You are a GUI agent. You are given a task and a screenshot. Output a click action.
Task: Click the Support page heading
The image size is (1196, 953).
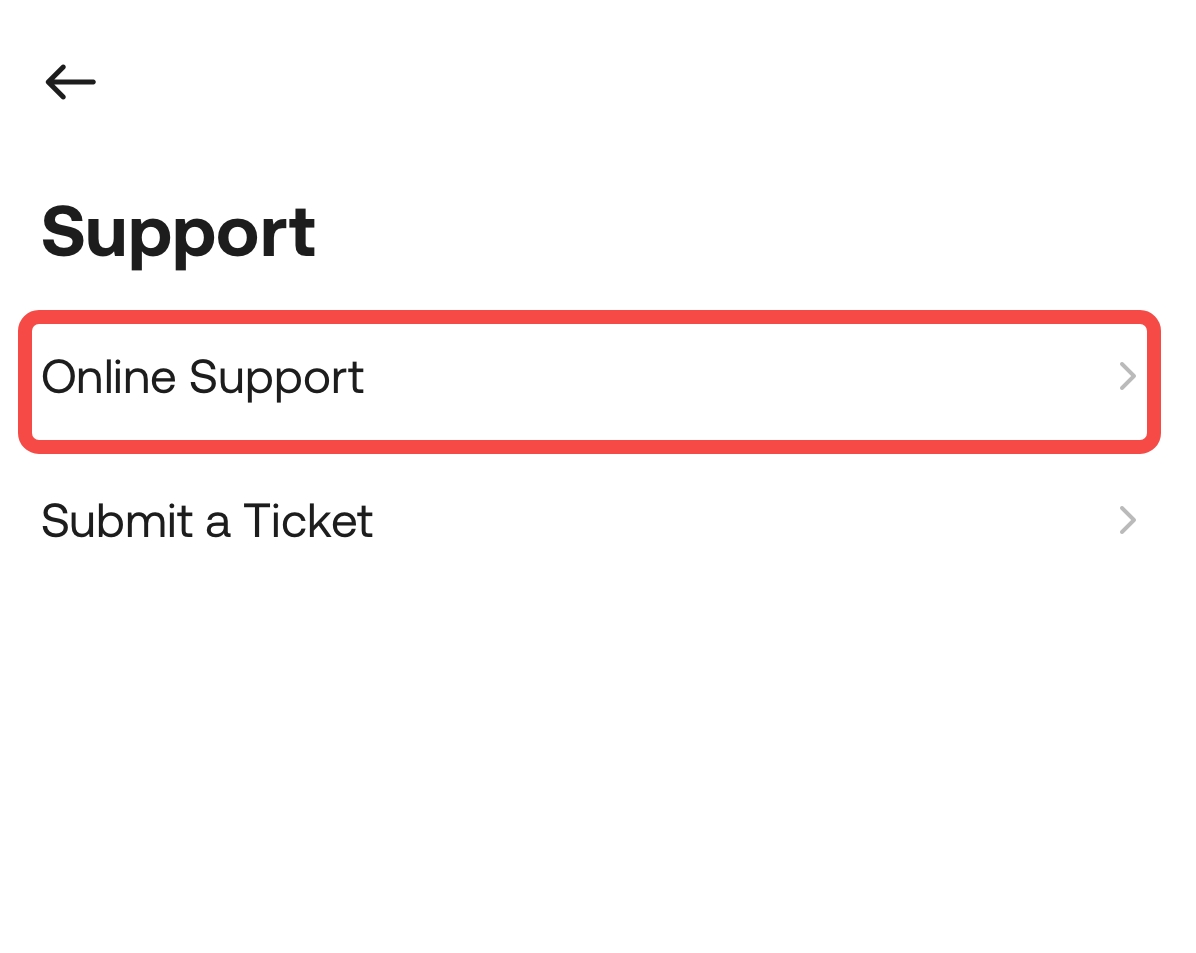point(178,234)
